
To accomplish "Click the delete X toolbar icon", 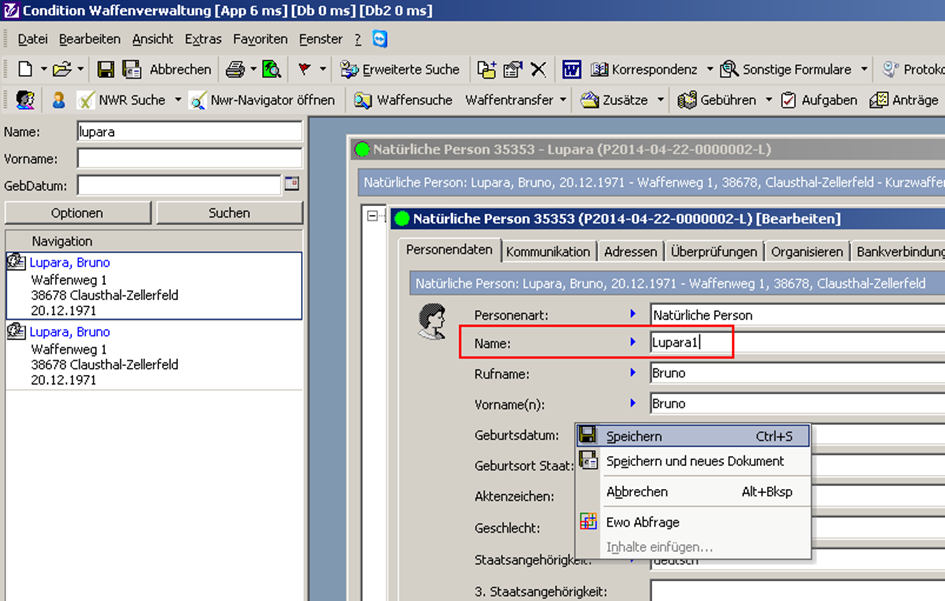I will click(538, 69).
